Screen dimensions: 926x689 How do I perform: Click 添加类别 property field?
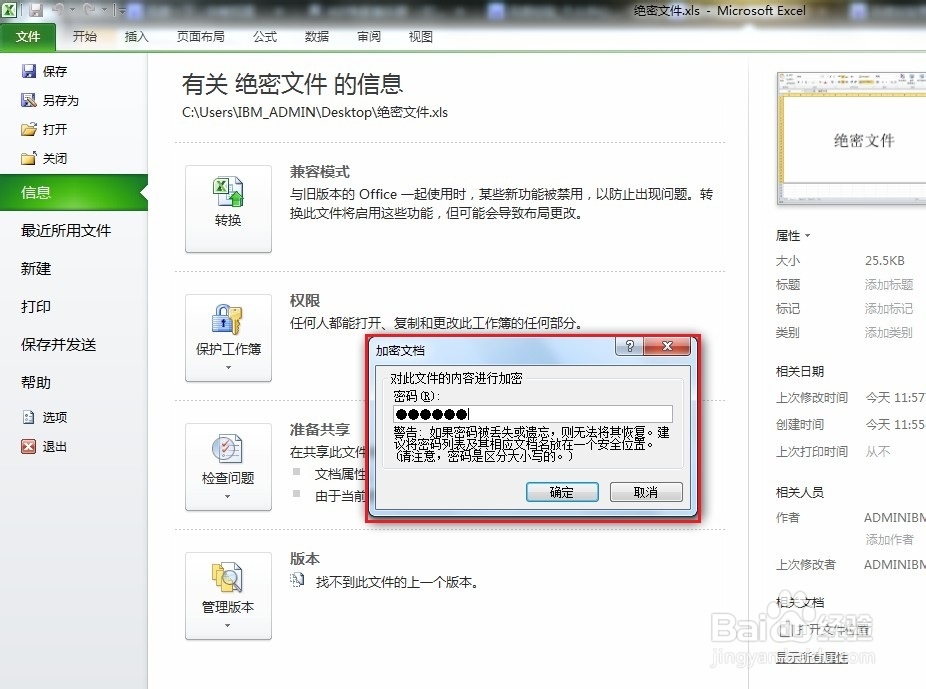point(889,333)
